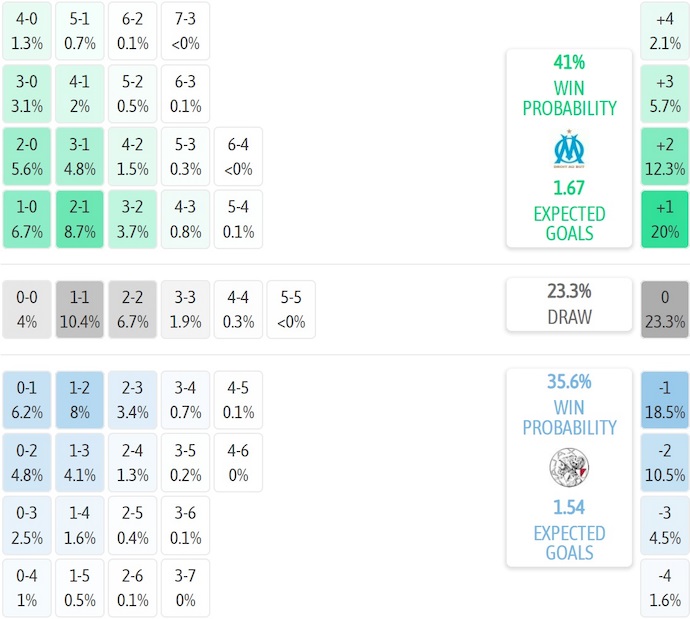690x619 pixels.
Task: Select the 2-1 scoreline tile
Action: 79,219
